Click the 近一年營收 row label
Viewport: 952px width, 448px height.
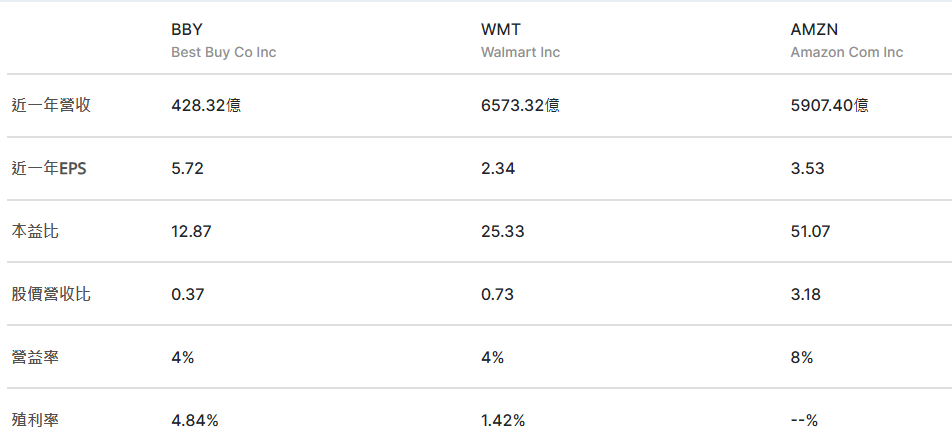coord(51,105)
